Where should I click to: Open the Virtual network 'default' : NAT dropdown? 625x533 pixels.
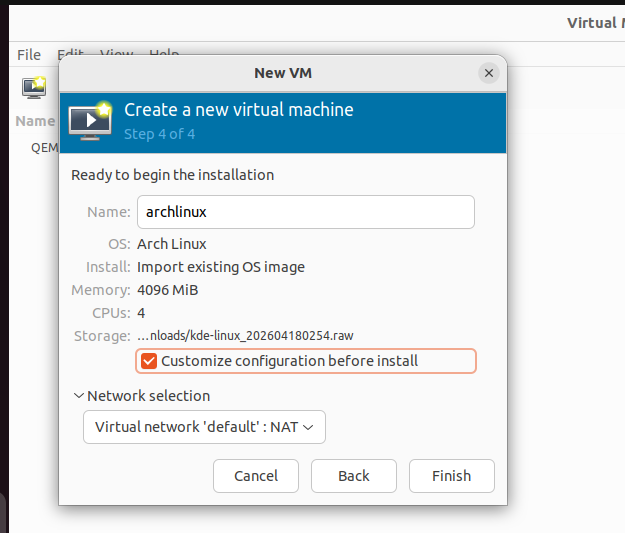point(204,427)
